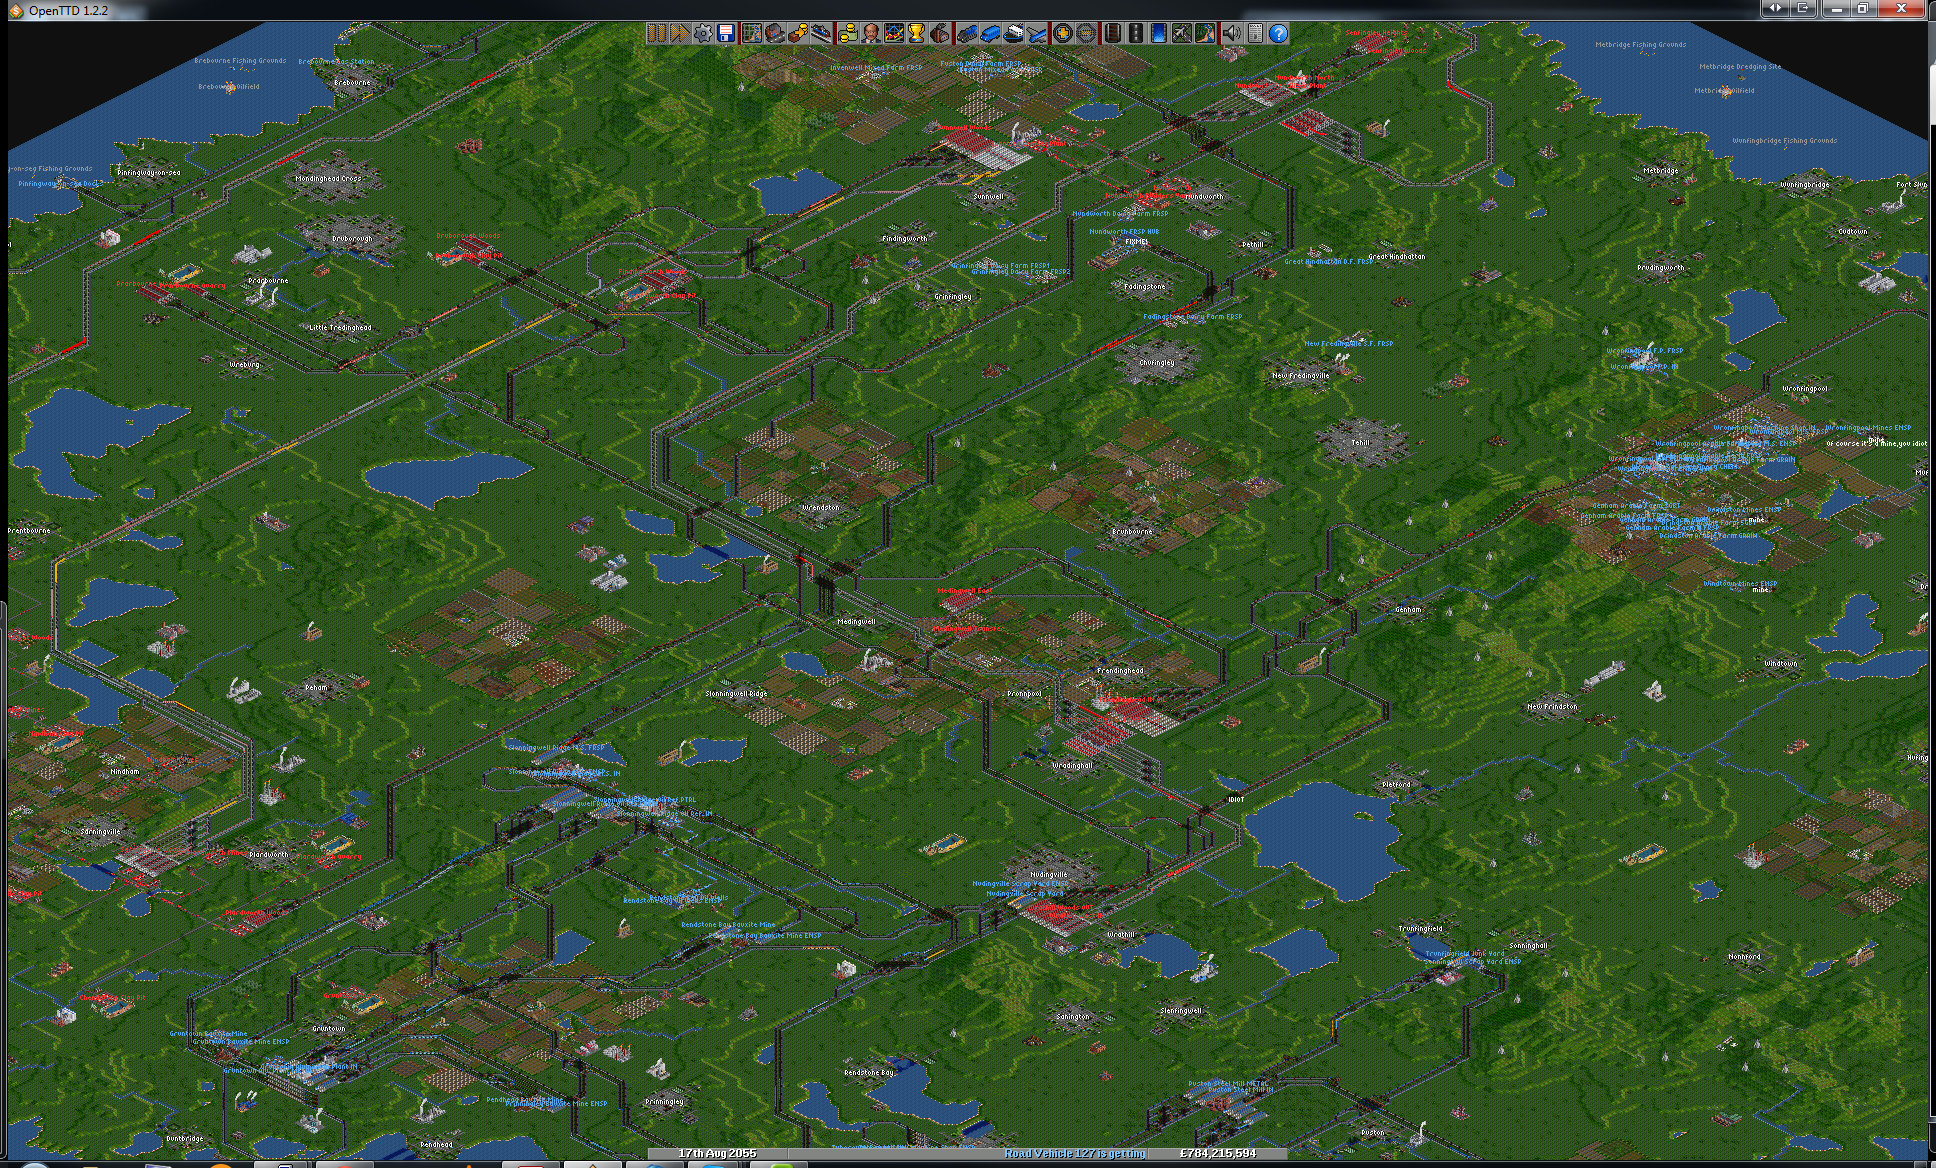Open company manager face info
Viewport: 1936px width, 1168px height.
pos(870,33)
